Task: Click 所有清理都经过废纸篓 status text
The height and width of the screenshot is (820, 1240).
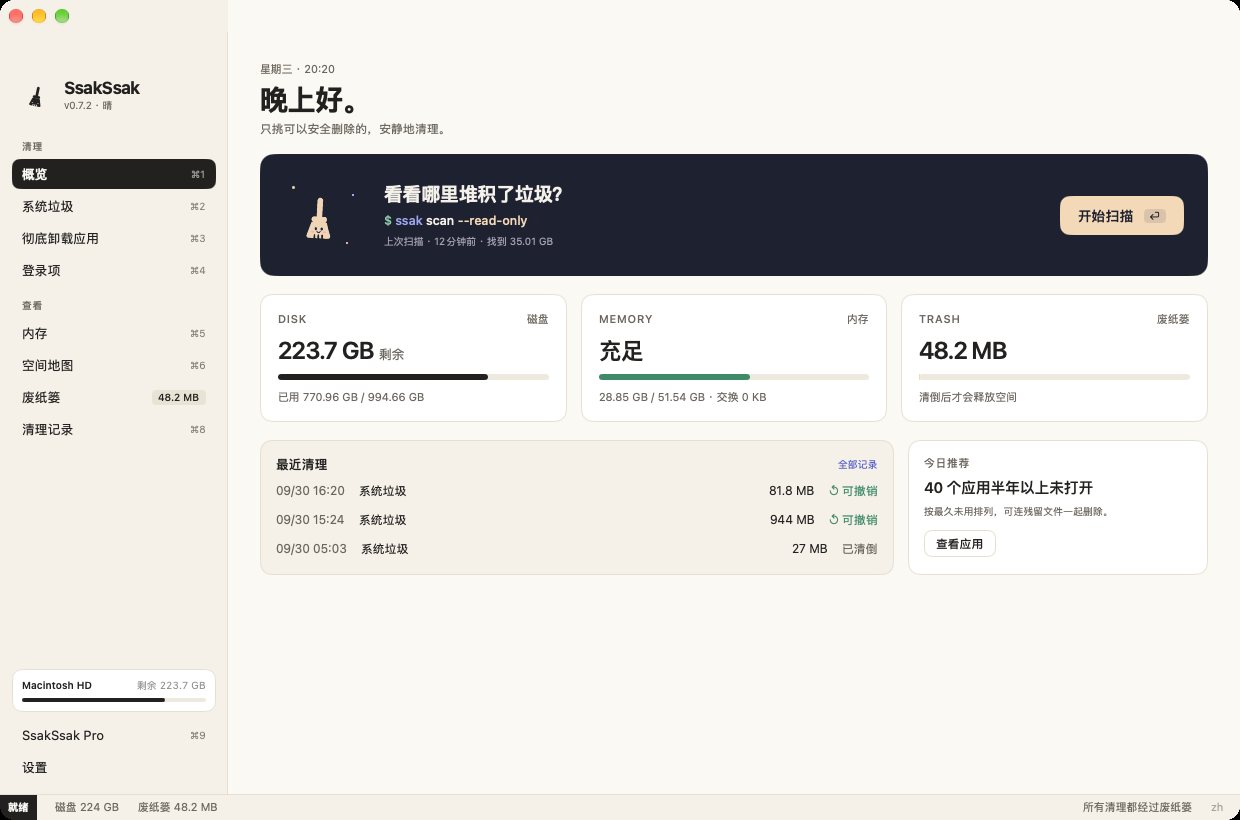Action: click(x=1137, y=807)
